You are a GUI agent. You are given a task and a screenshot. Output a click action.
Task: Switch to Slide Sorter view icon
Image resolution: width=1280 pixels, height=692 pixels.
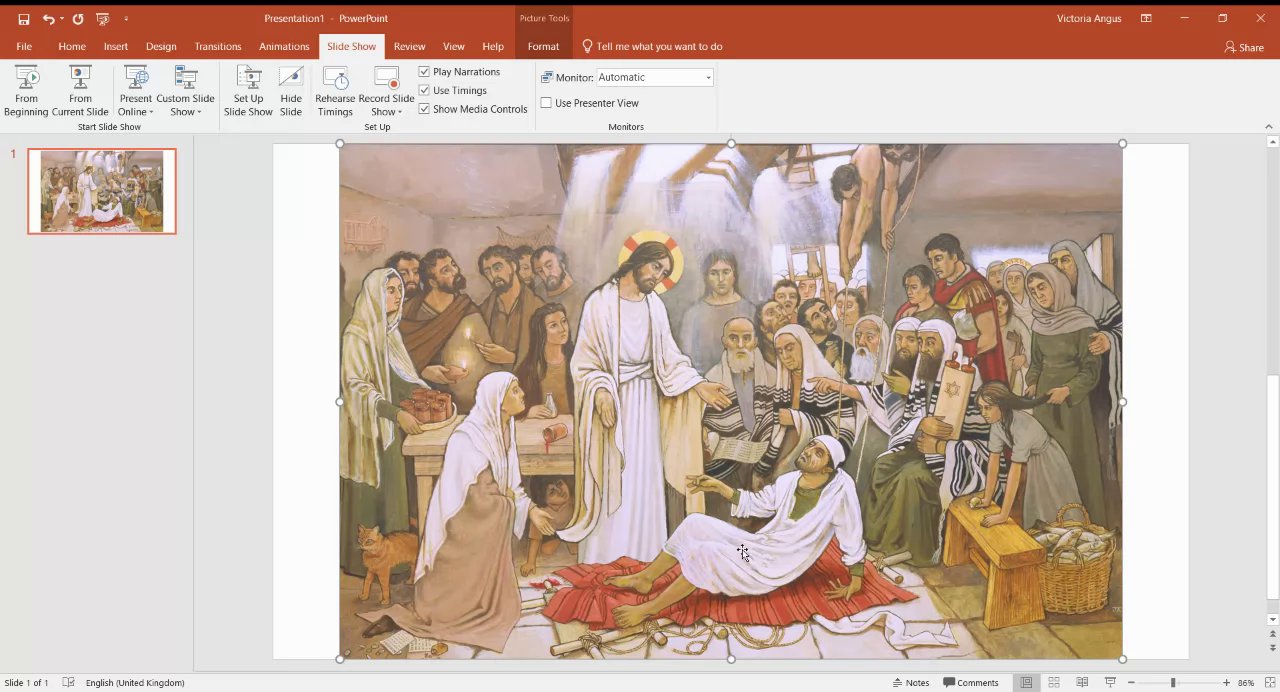[1054, 683]
